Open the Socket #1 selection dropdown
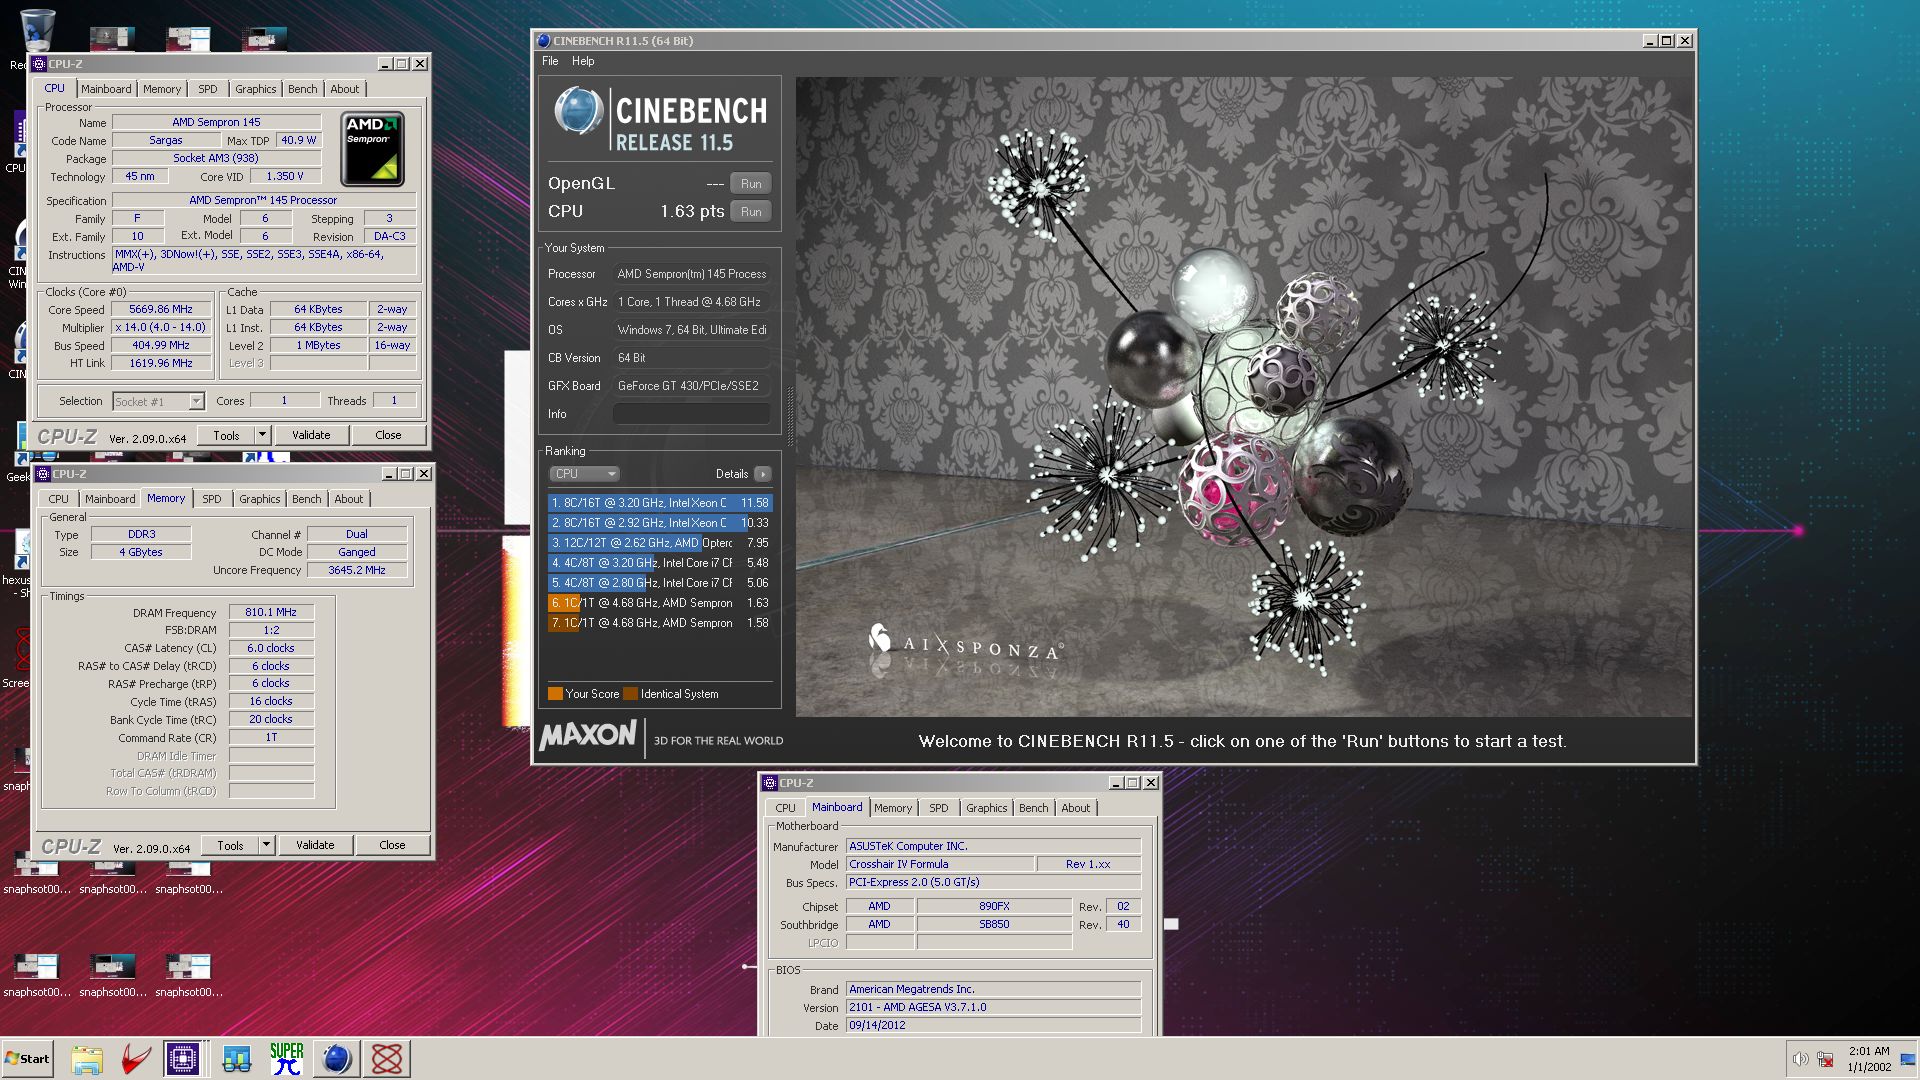The width and height of the screenshot is (1920, 1080). (x=158, y=402)
